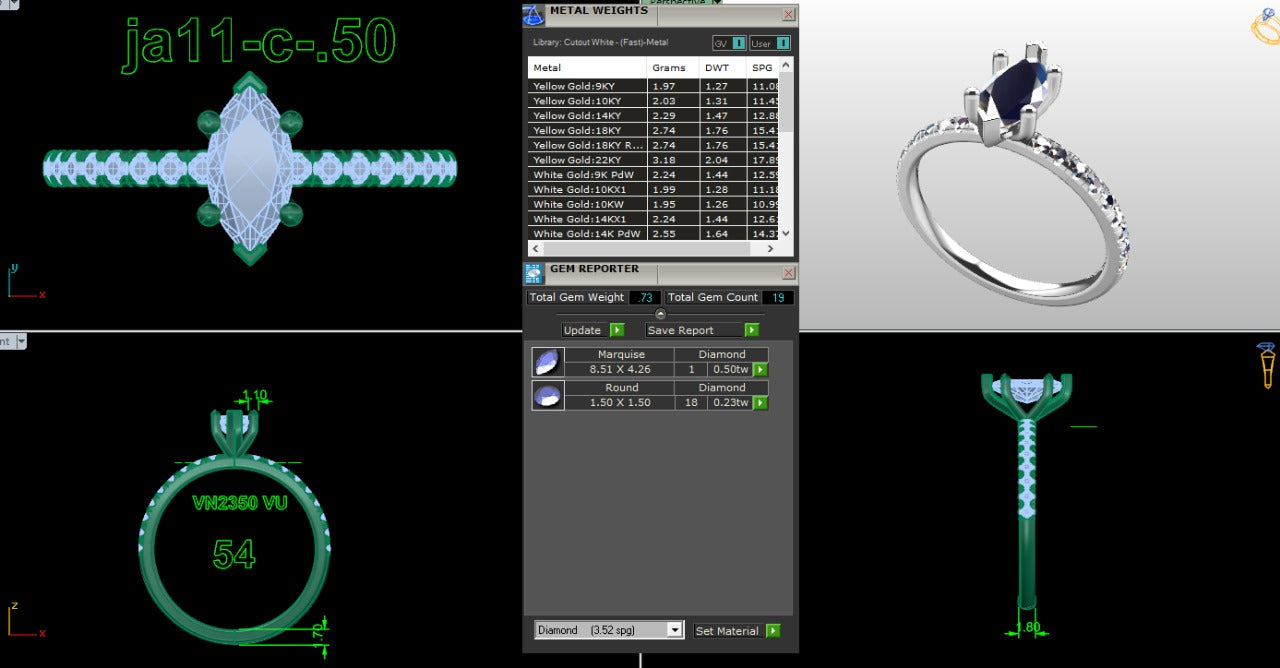Click the ja11-c-.50 label in top view
Viewport: 1280px width, 668px height.
(x=259, y=42)
